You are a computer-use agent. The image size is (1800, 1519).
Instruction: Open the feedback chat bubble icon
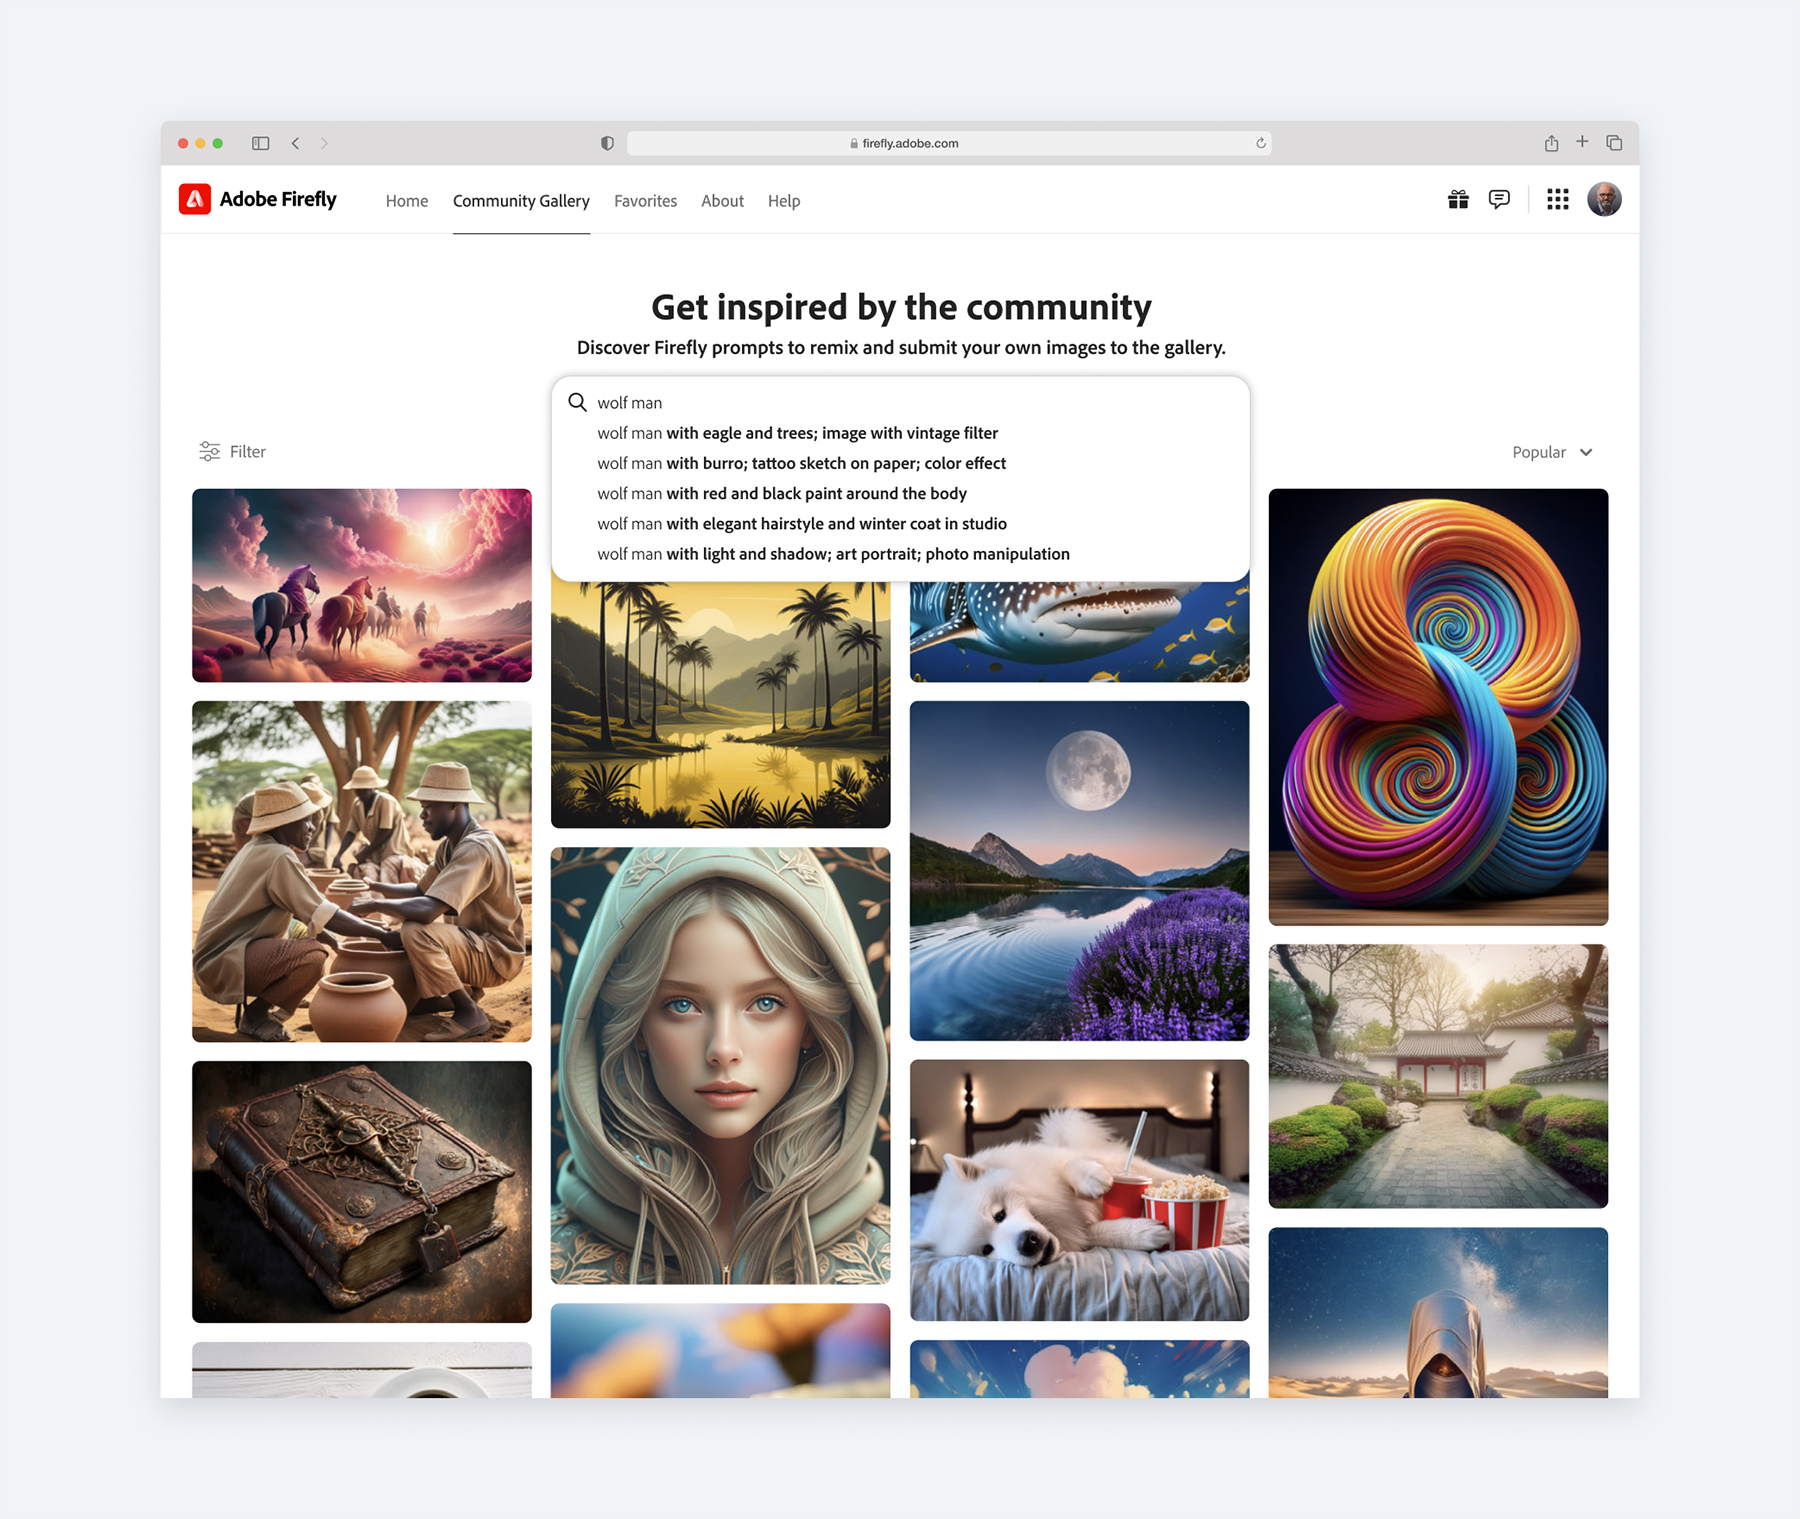point(1499,200)
